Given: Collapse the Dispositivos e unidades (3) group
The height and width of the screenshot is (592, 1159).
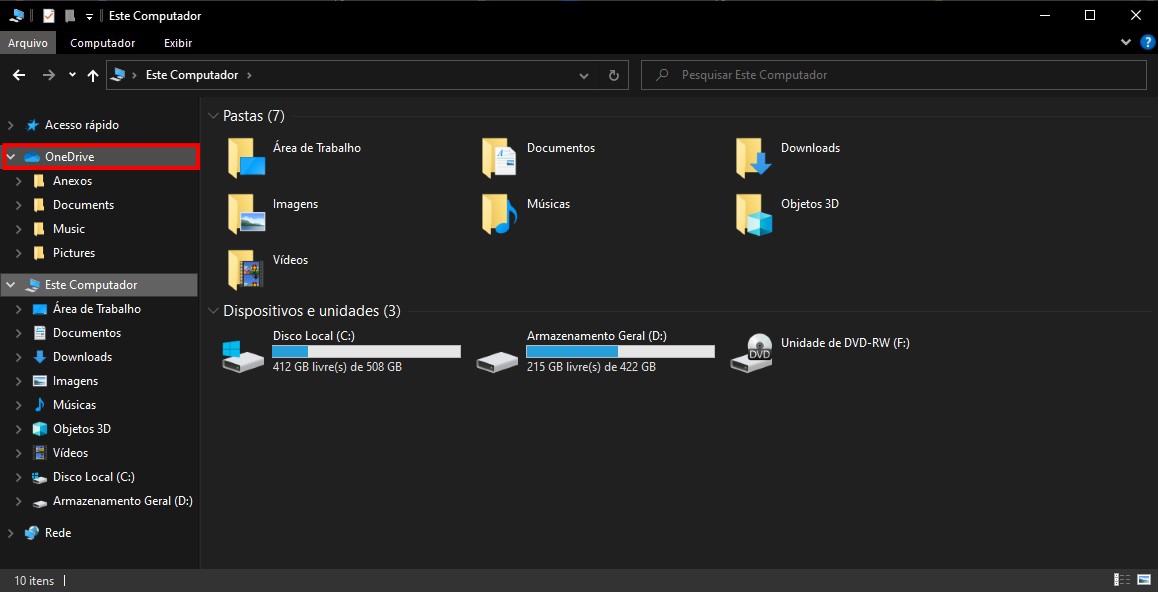Looking at the screenshot, I should pyautogui.click(x=214, y=310).
